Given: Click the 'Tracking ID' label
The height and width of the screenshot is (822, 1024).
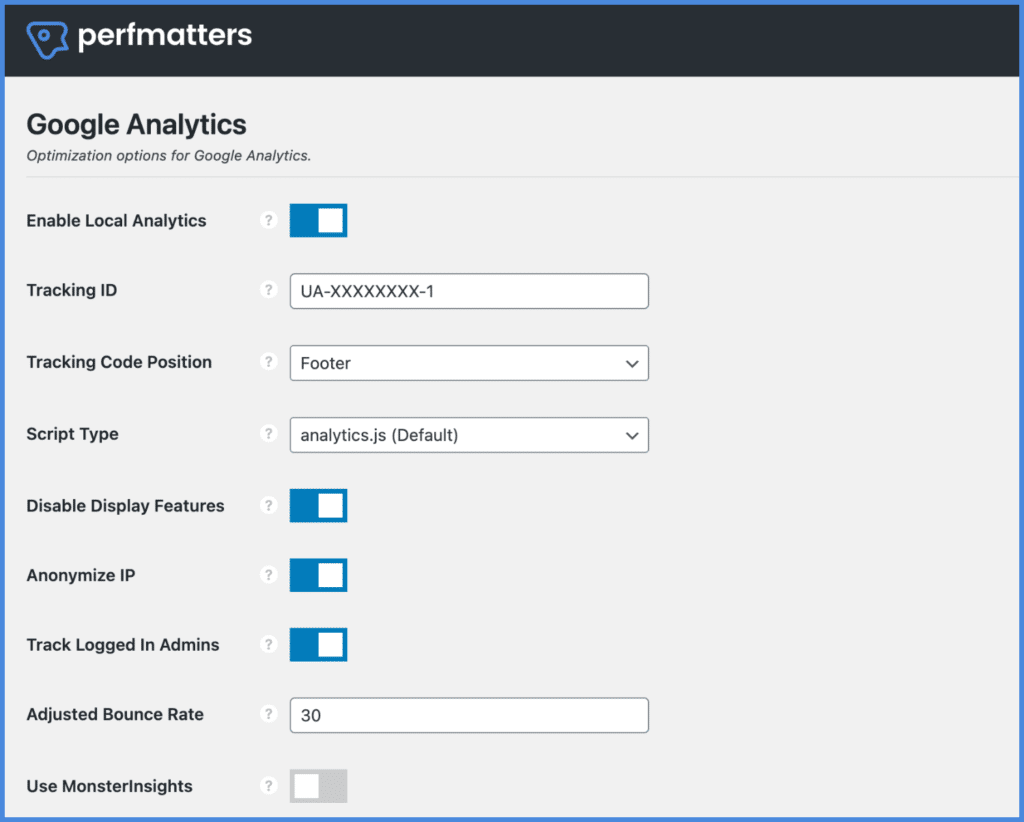Looking at the screenshot, I should pyautogui.click(x=72, y=290).
